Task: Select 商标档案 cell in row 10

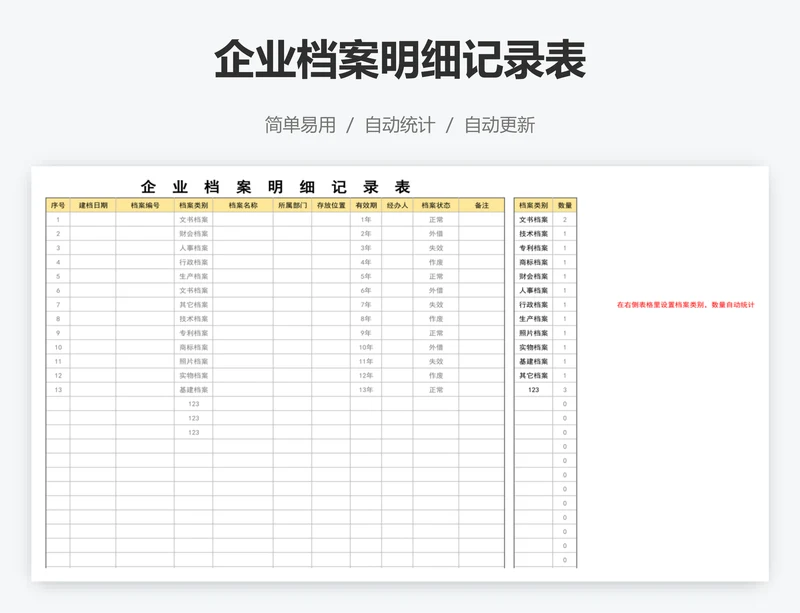Action: [193, 347]
